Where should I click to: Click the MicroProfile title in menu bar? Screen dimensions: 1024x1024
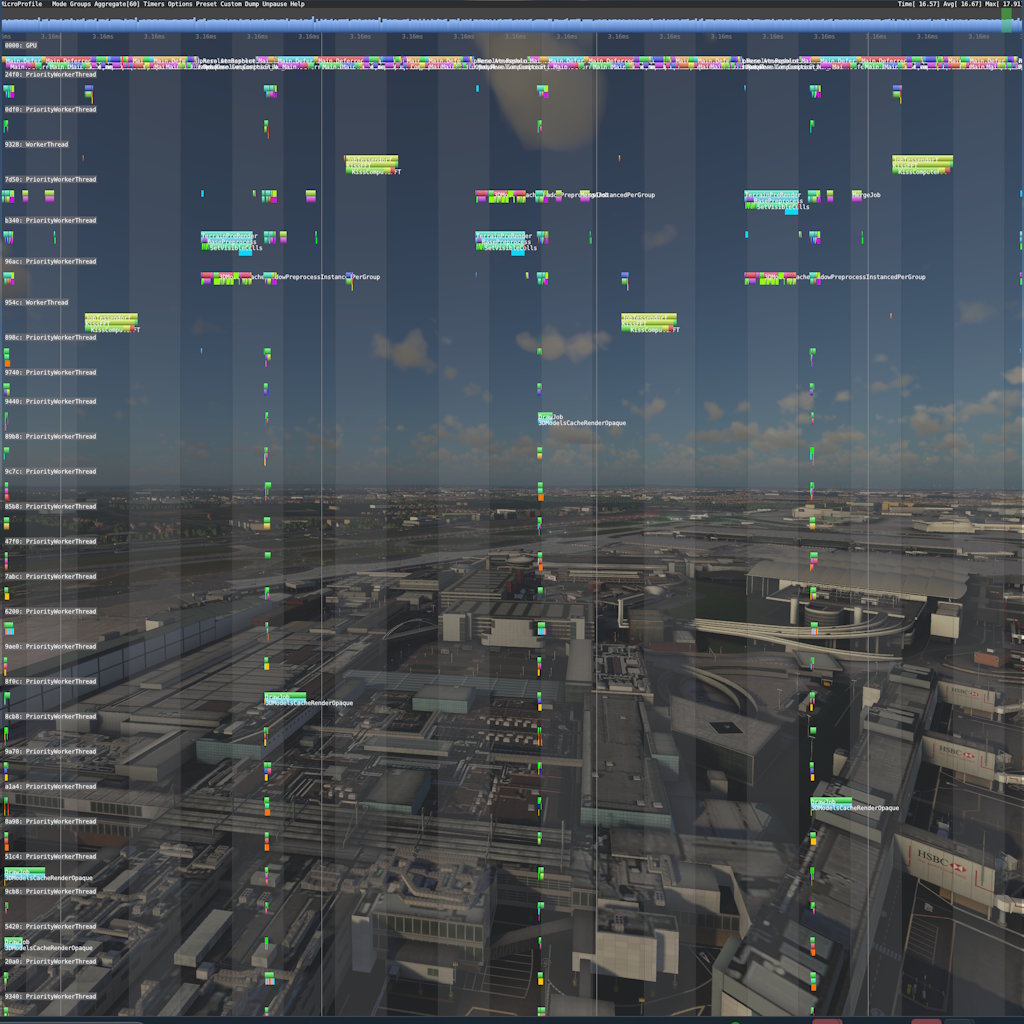point(21,4)
